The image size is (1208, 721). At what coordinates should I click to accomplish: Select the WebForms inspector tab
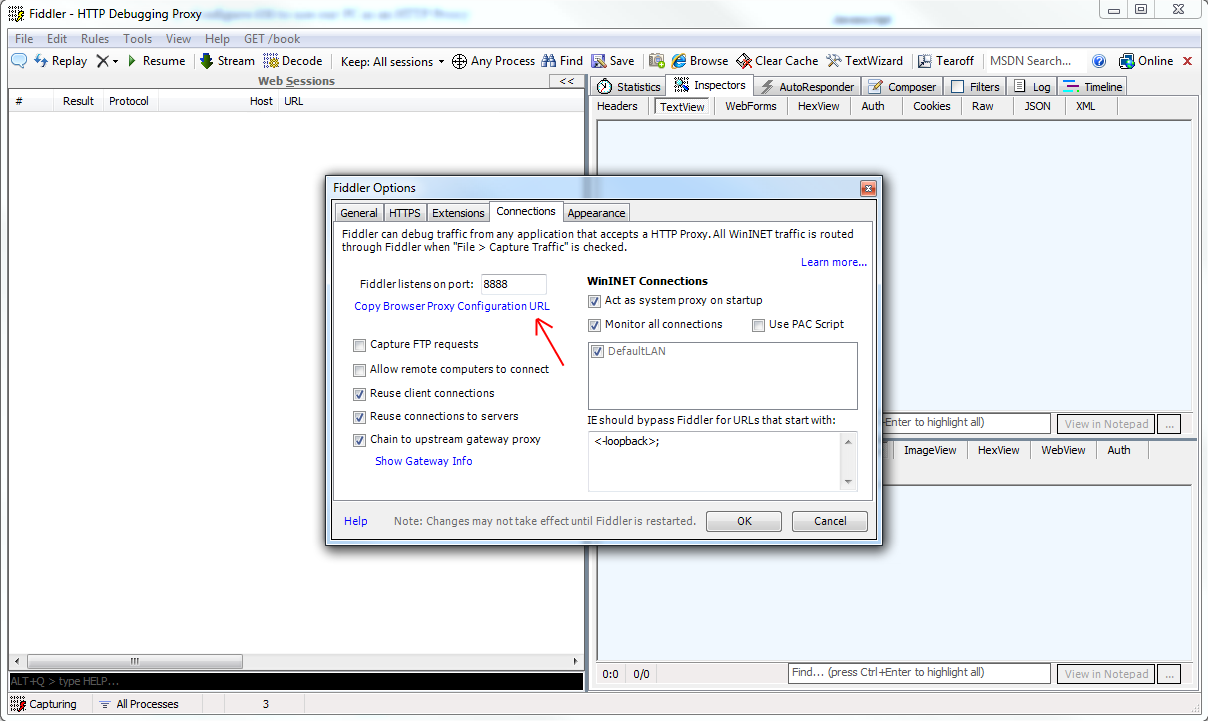pos(751,106)
